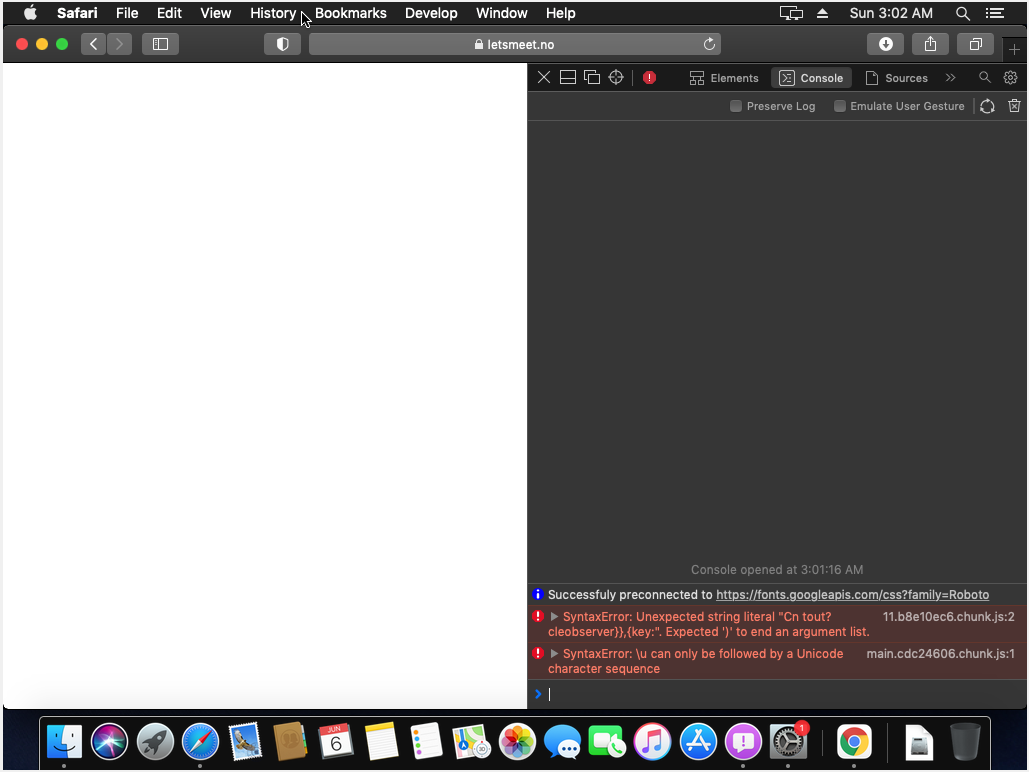Click the red error count indicator
This screenshot has height=772, width=1029.
tap(650, 77)
